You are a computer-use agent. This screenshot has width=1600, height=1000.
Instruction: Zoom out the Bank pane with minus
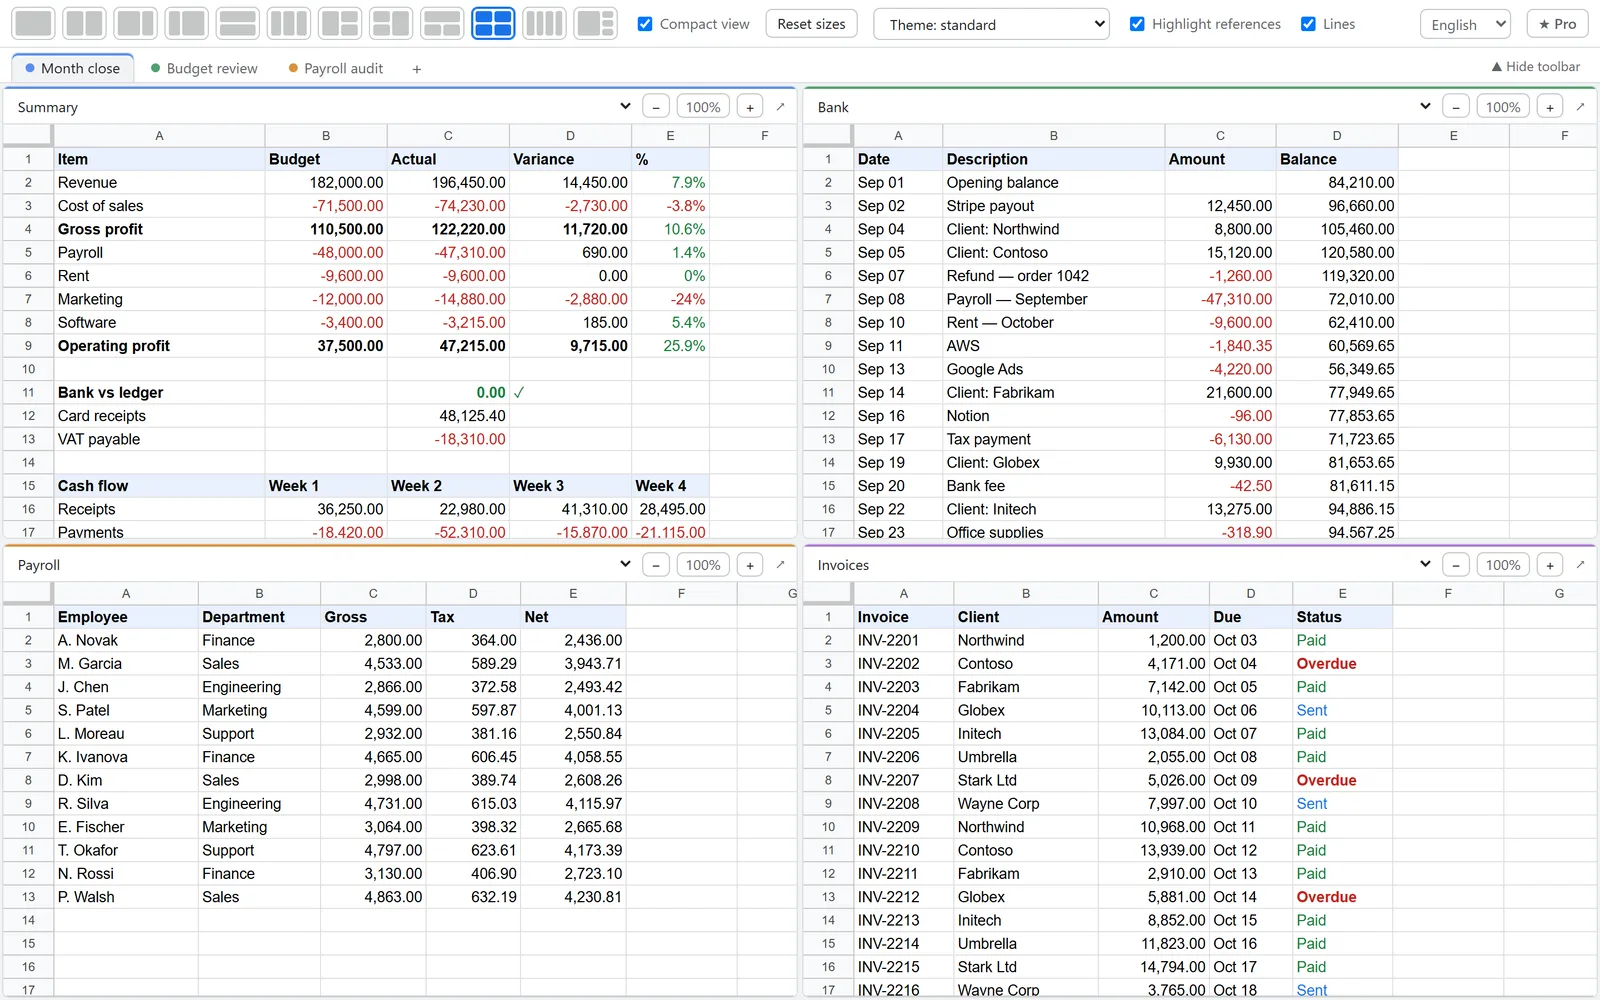tap(1456, 107)
